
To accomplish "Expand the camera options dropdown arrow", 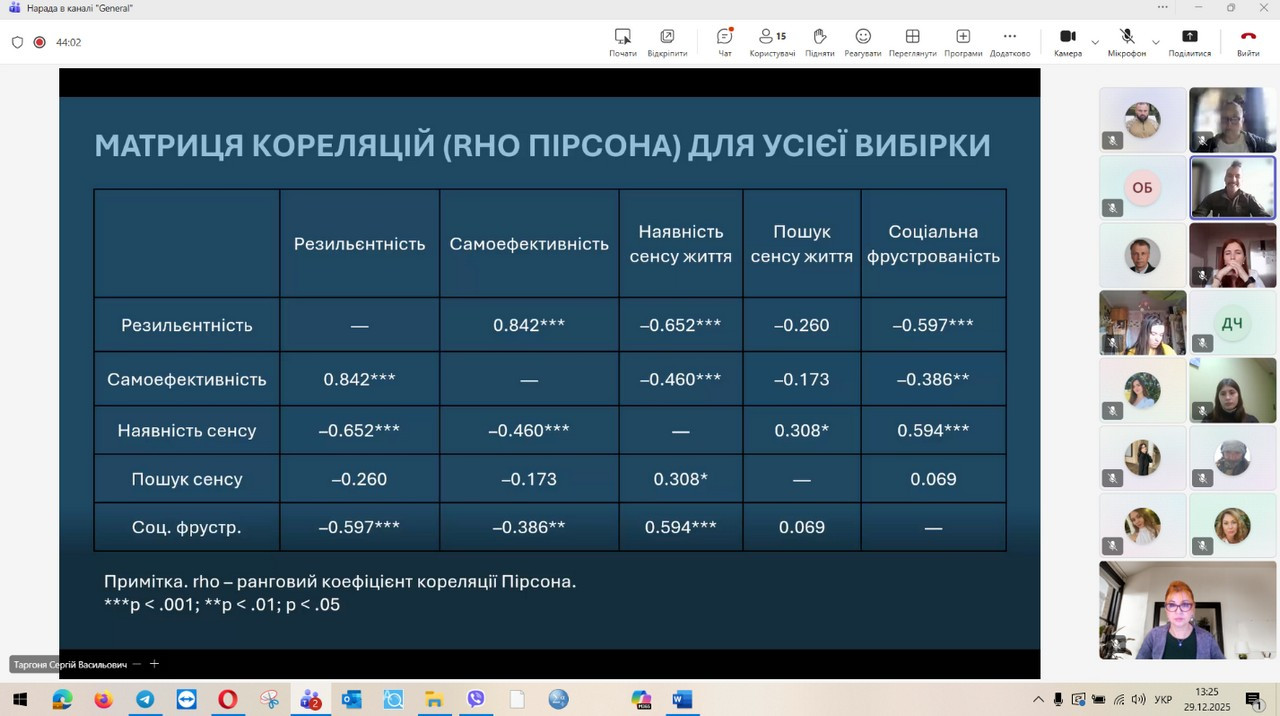I will (x=1095, y=42).
